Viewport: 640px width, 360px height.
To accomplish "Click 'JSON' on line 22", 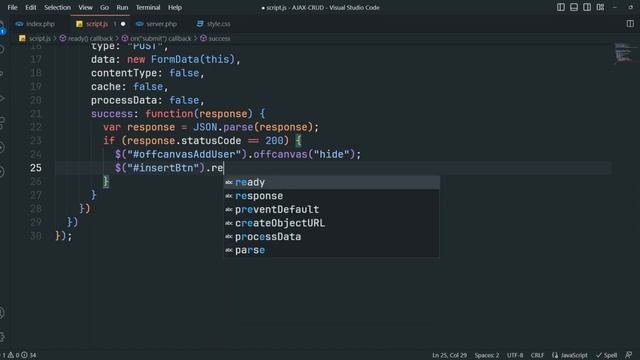I will click(x=205, y=127).
